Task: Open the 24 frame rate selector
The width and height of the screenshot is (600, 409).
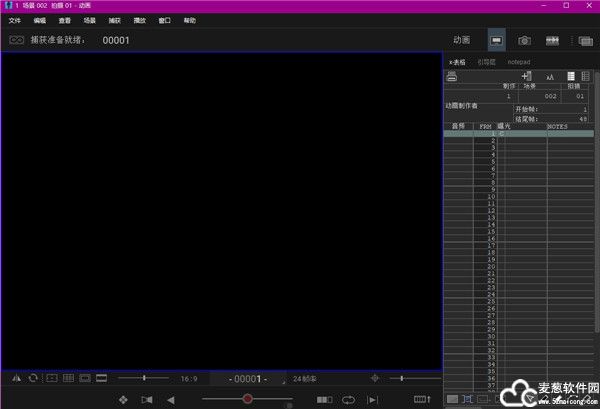Action: point(304,379)
